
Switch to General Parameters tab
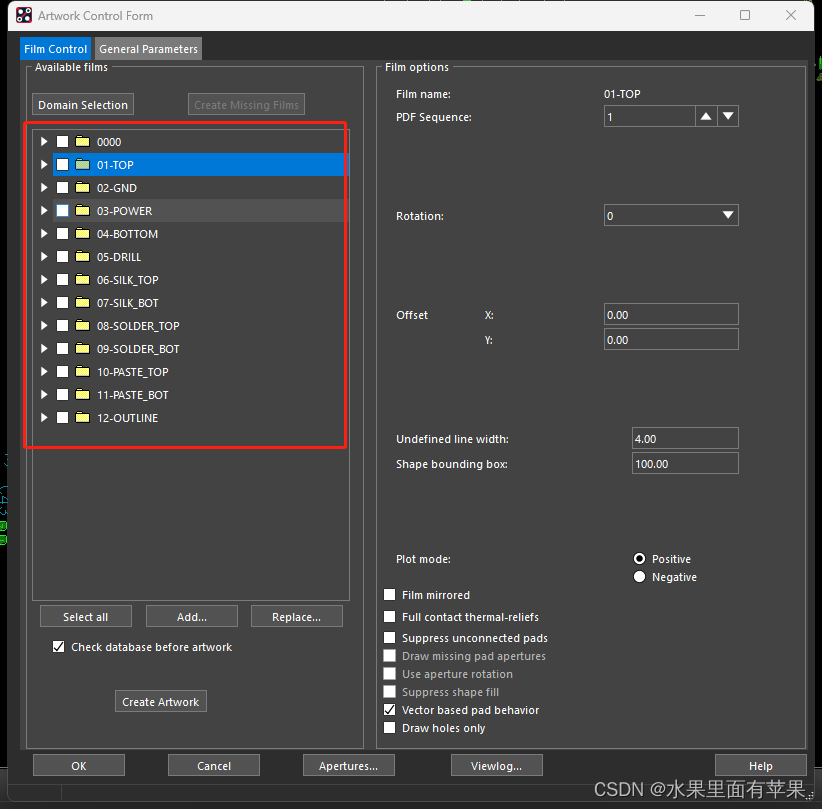(x=148, y=49)
